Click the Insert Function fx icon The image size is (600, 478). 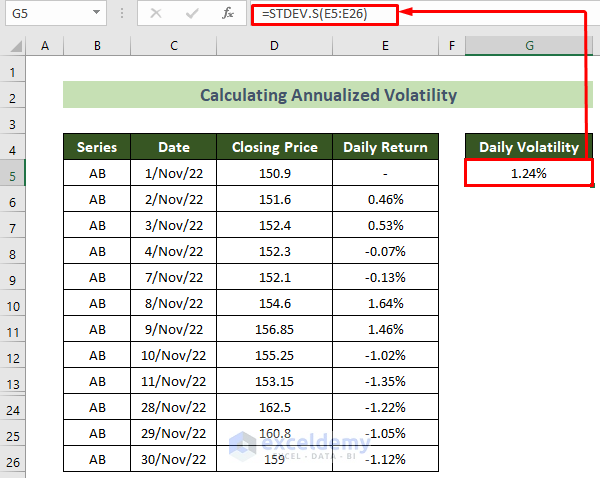click(228, 14)
